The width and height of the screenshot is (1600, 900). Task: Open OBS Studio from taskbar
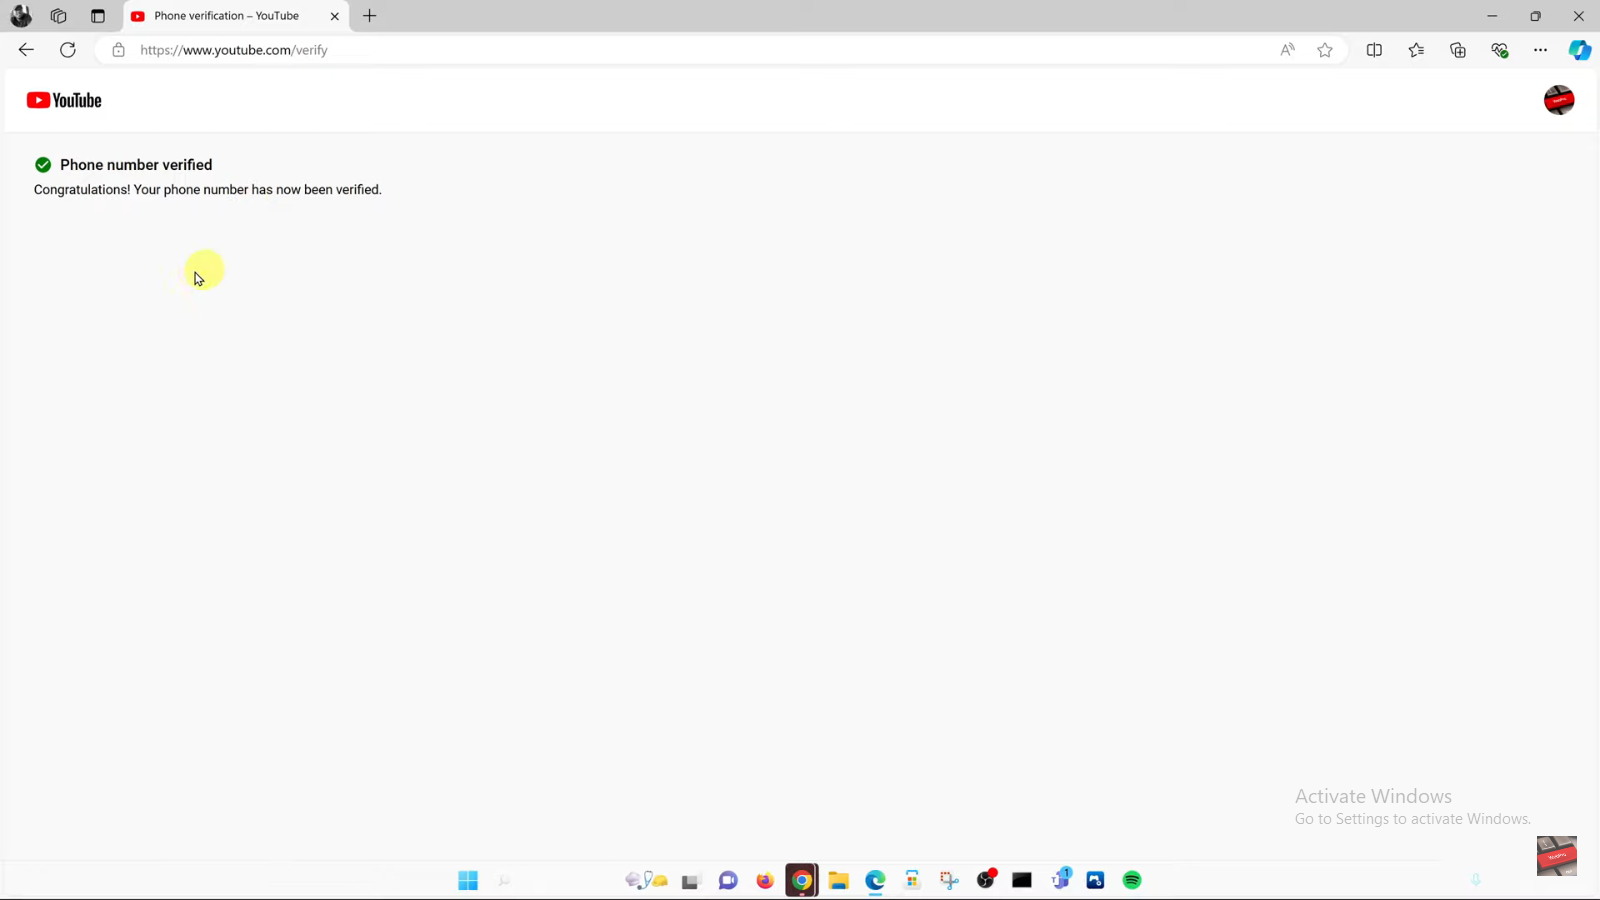tap(987, 880)
